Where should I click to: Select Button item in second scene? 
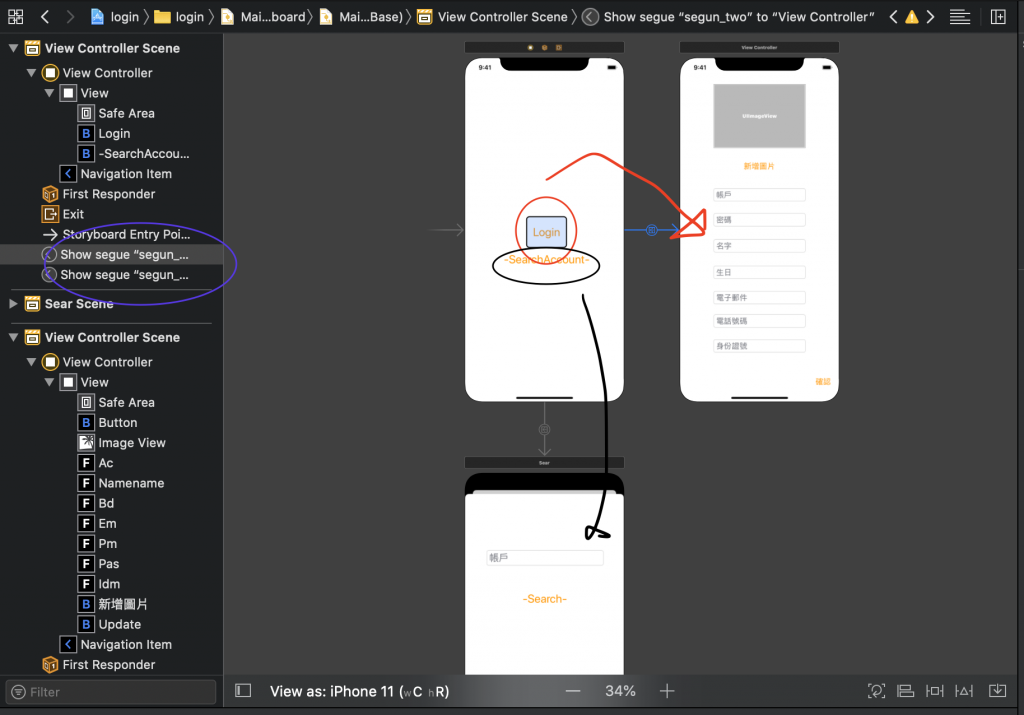coord(108,422)
